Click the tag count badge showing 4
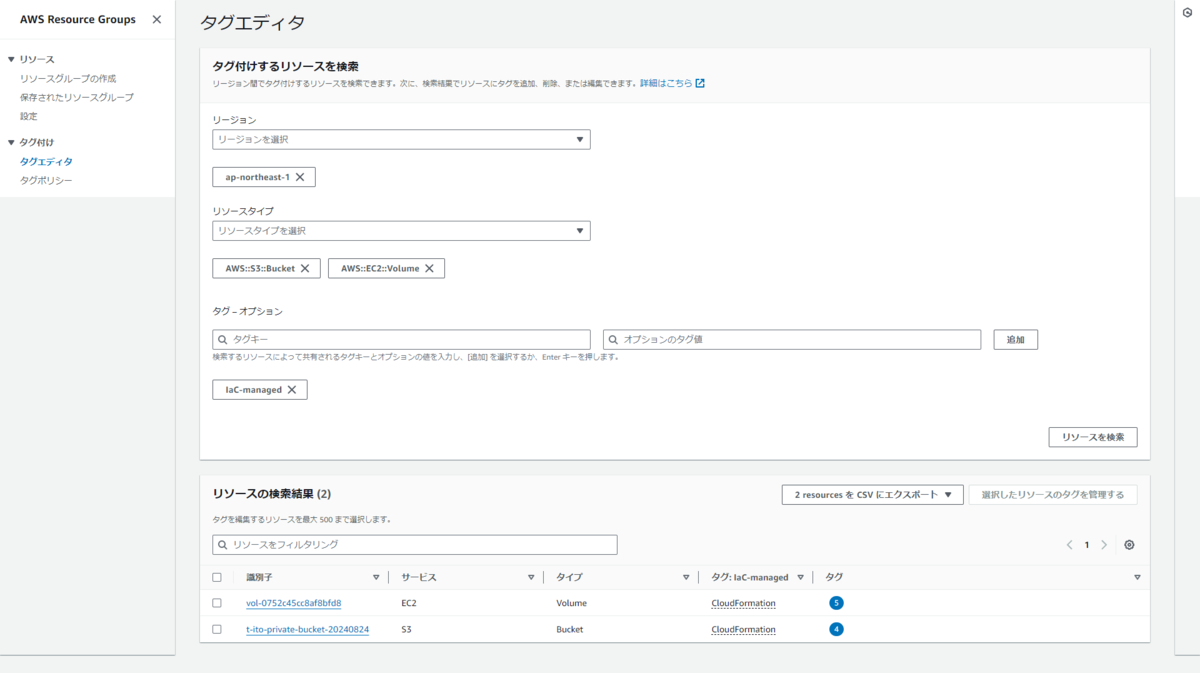Viewport: 1200px width, 673px height. (x=836, y=629)
